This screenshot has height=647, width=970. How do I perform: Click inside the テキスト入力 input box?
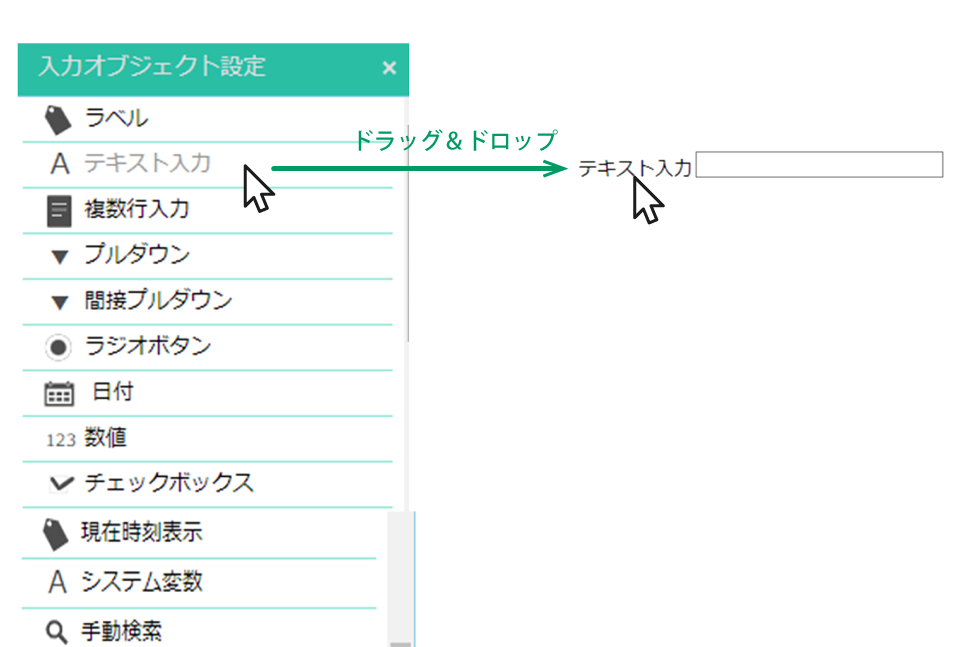pos(819,165)
